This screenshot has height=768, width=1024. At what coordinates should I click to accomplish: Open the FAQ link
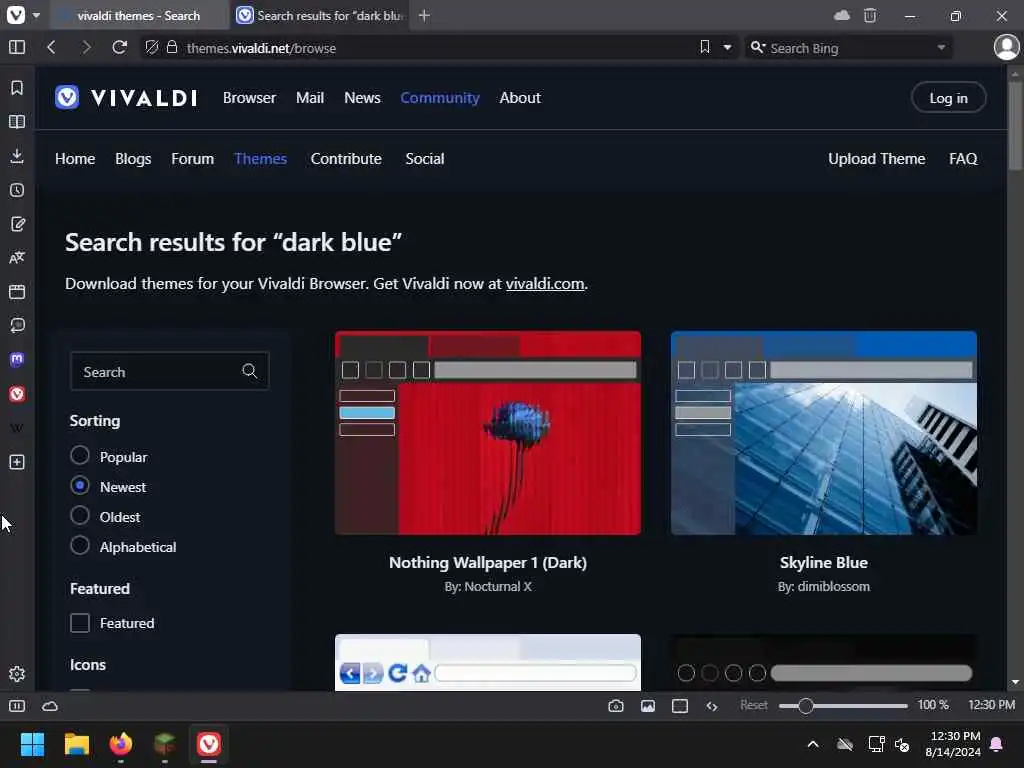point(963,159)
